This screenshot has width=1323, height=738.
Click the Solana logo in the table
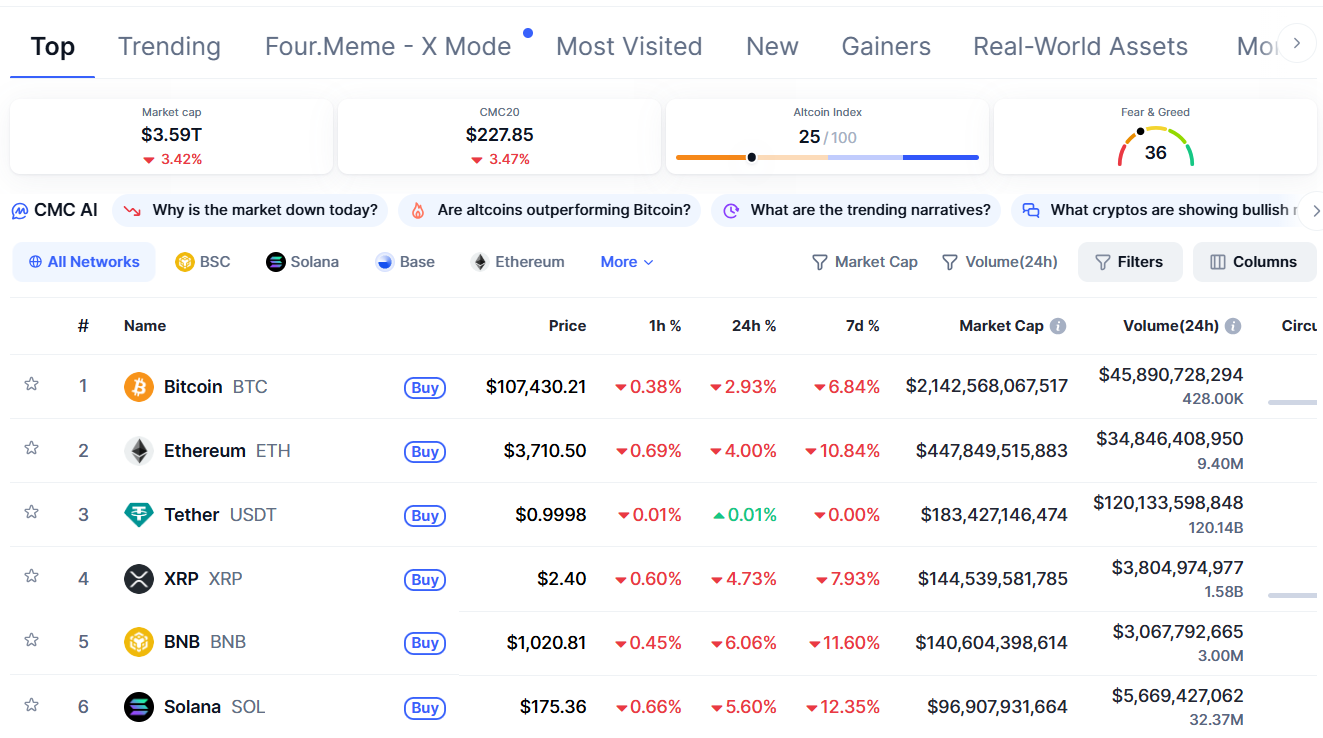[x=139, y=707]
